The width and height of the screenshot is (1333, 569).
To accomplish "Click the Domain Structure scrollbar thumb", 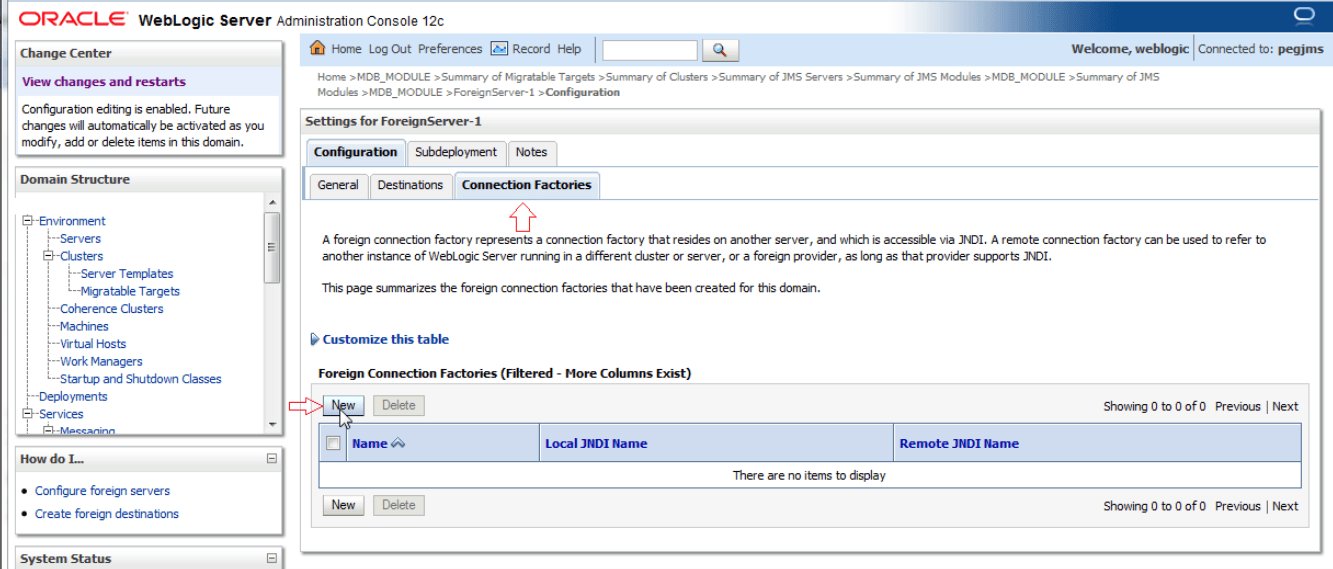I will 271,248.
